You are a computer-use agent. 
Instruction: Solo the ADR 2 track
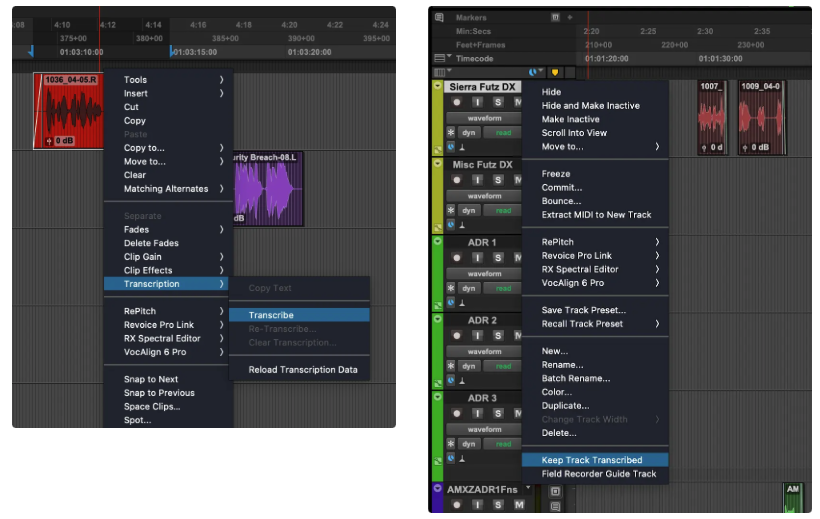point(499,336)
